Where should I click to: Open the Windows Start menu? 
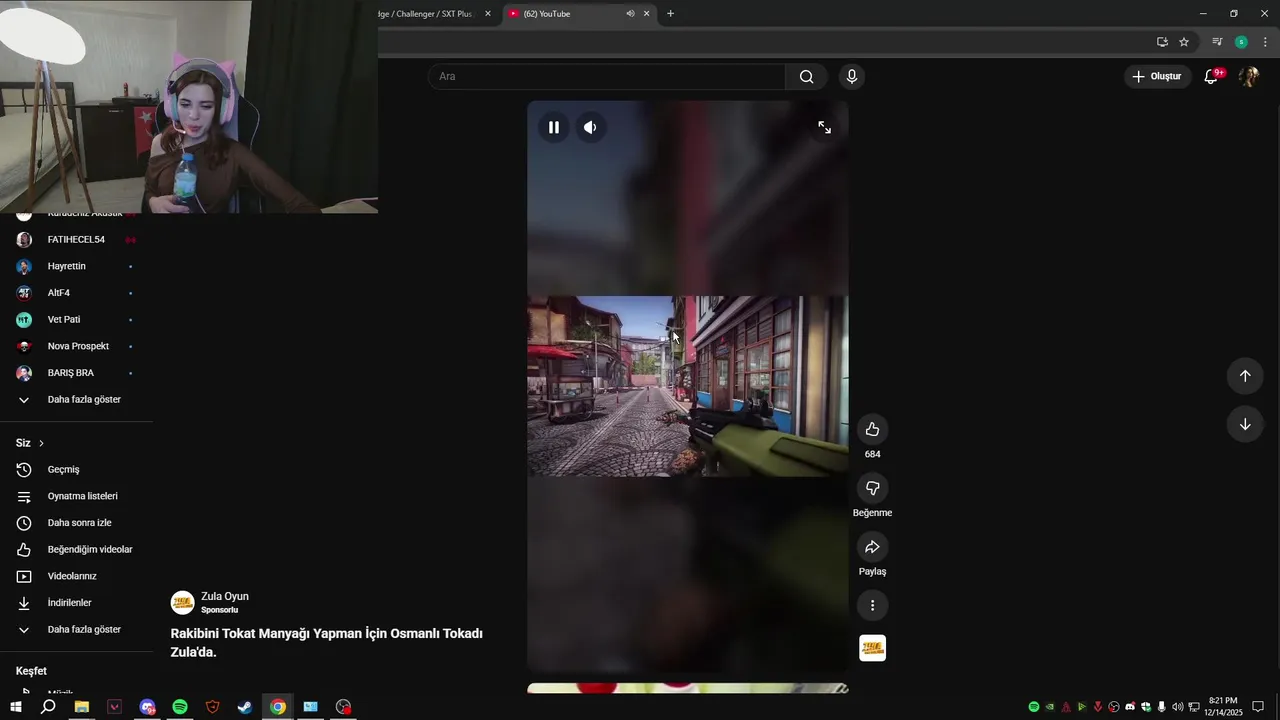click(15, 707)
